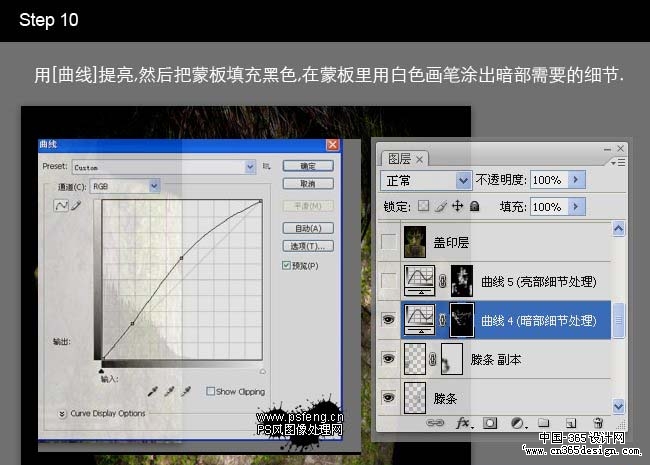This screenshot has width=650, height=465.
Task: Click lock position move icon
Action: pyautogui.click(x=457, y=206)
